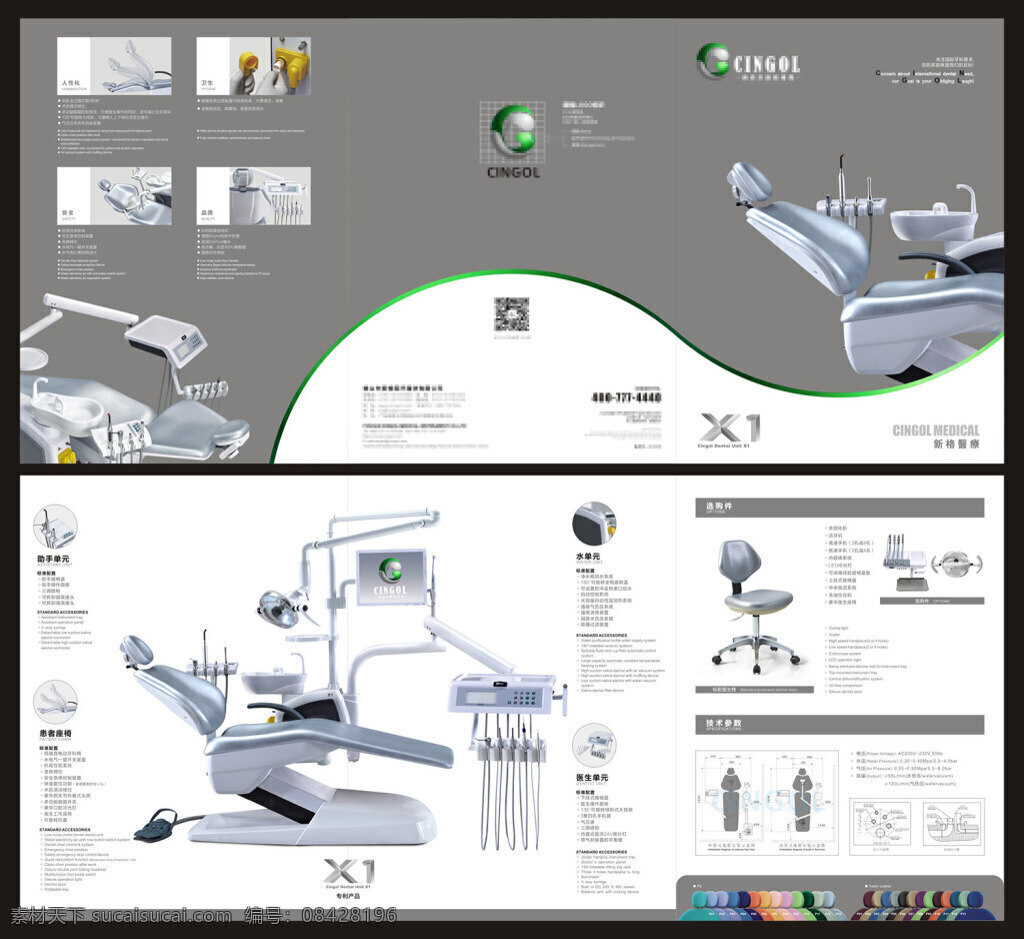Click the monitor displaying the CINGOL logo

392,579
